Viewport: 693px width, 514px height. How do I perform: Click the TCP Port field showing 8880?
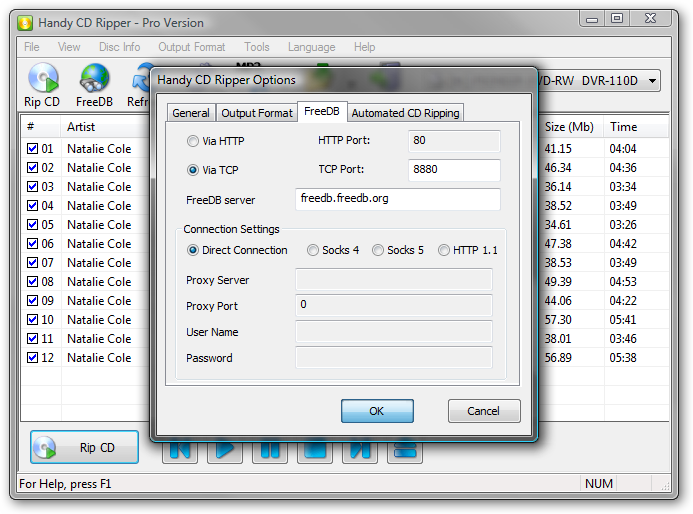(454, 170)
